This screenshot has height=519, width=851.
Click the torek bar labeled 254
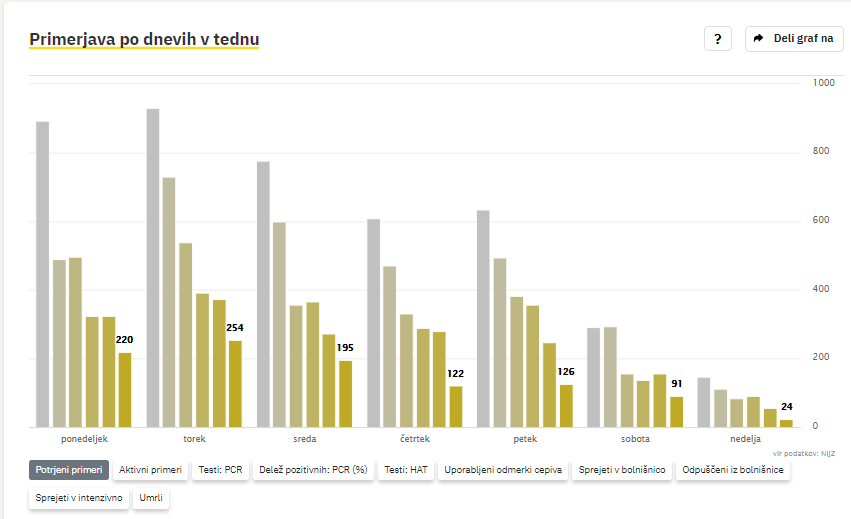pyautogui.click(x=235, y=384)
